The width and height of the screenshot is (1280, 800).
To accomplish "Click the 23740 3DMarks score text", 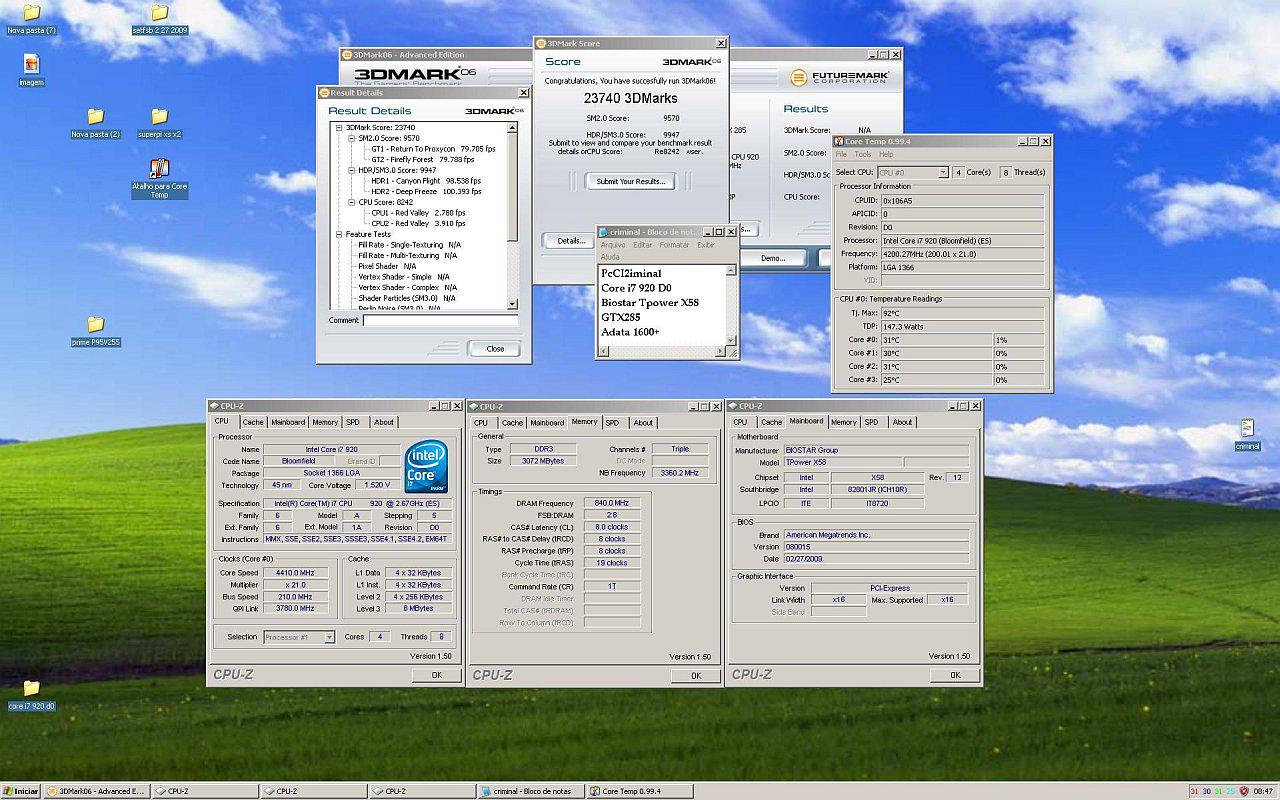I will click(x=630, y=99).
